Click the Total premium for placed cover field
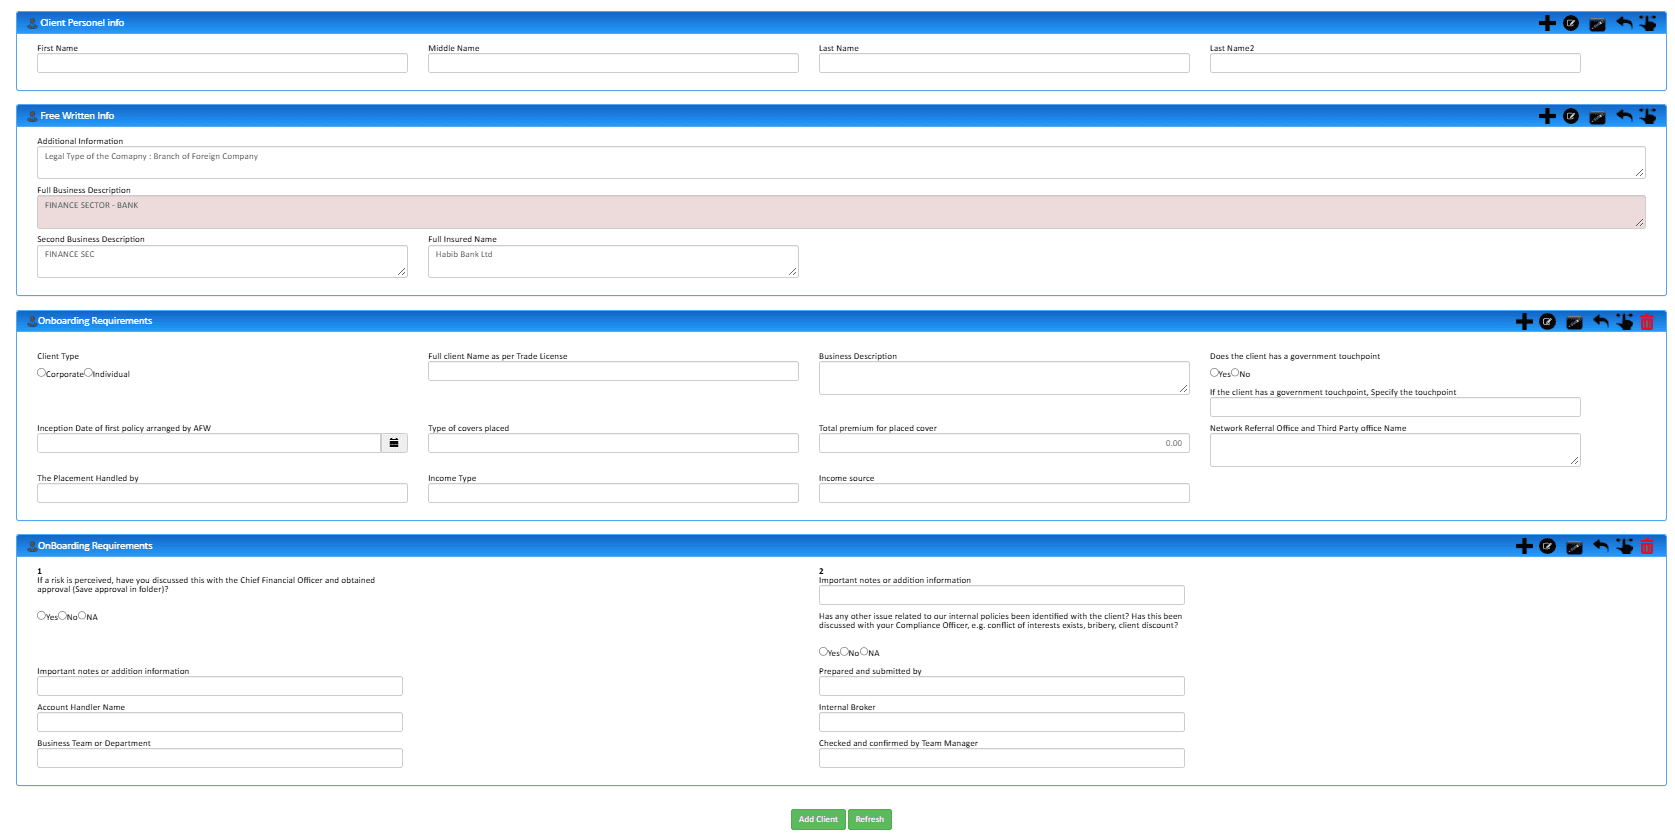The width and height of the screenshot is (1675, 833). (1004, 443)
